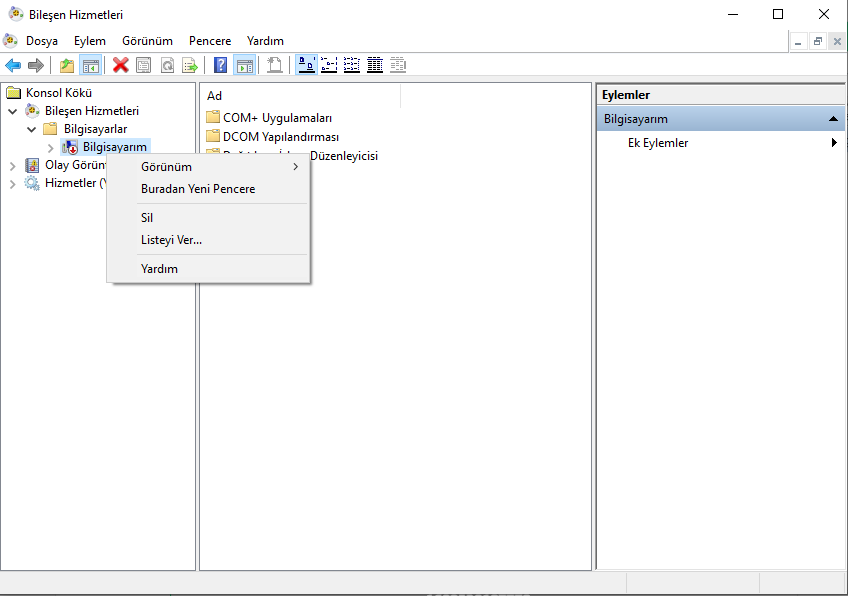Viewport: 848px width, 596px height.
Task: Minimize the inner MDI console window
Action: point(798,42)
